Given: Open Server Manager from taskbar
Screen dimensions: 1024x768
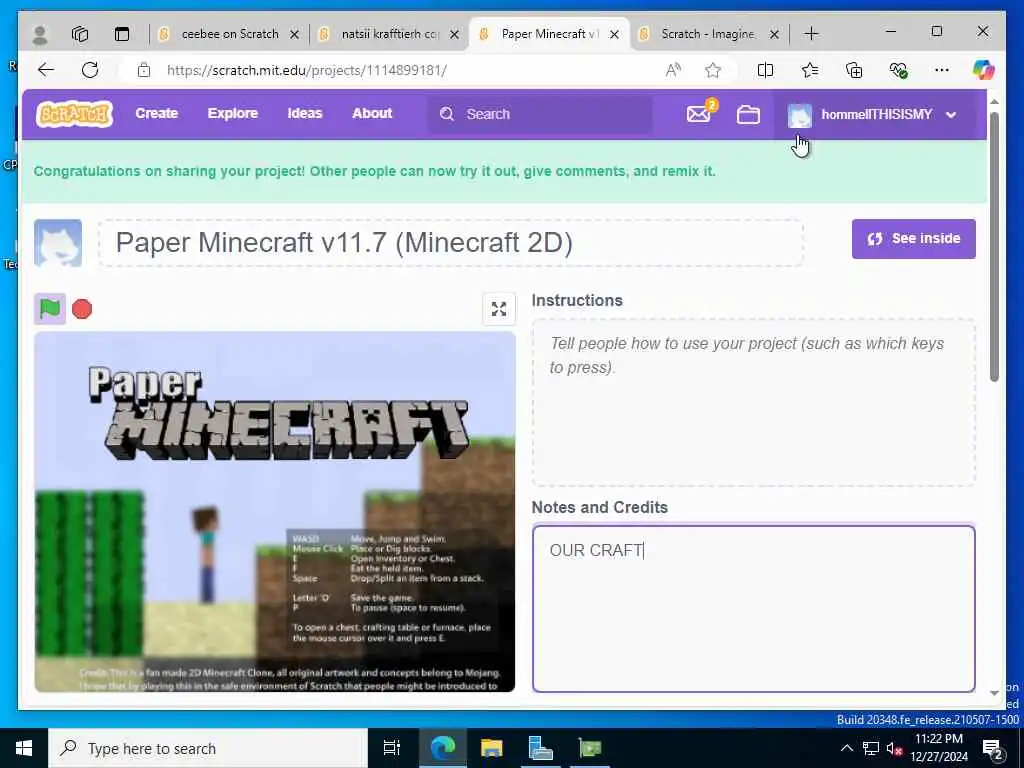Looking at the screenshot, I should pos(541,748).
